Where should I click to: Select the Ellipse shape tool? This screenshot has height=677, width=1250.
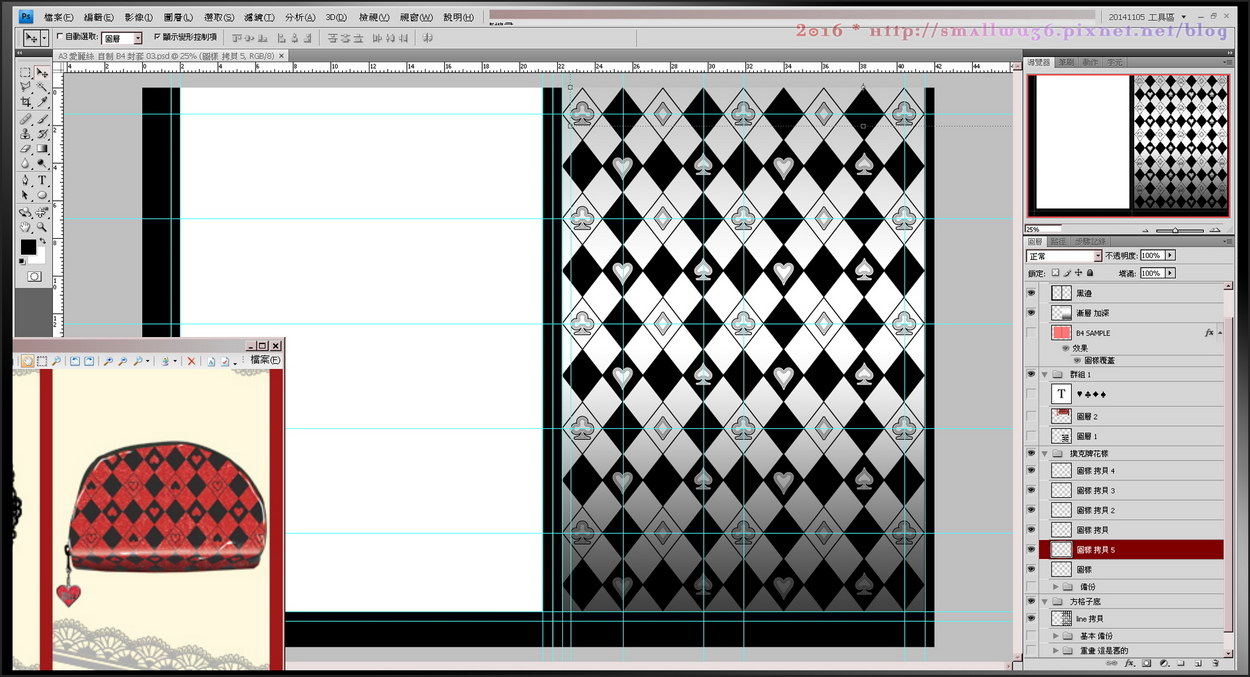click(42, 196)
